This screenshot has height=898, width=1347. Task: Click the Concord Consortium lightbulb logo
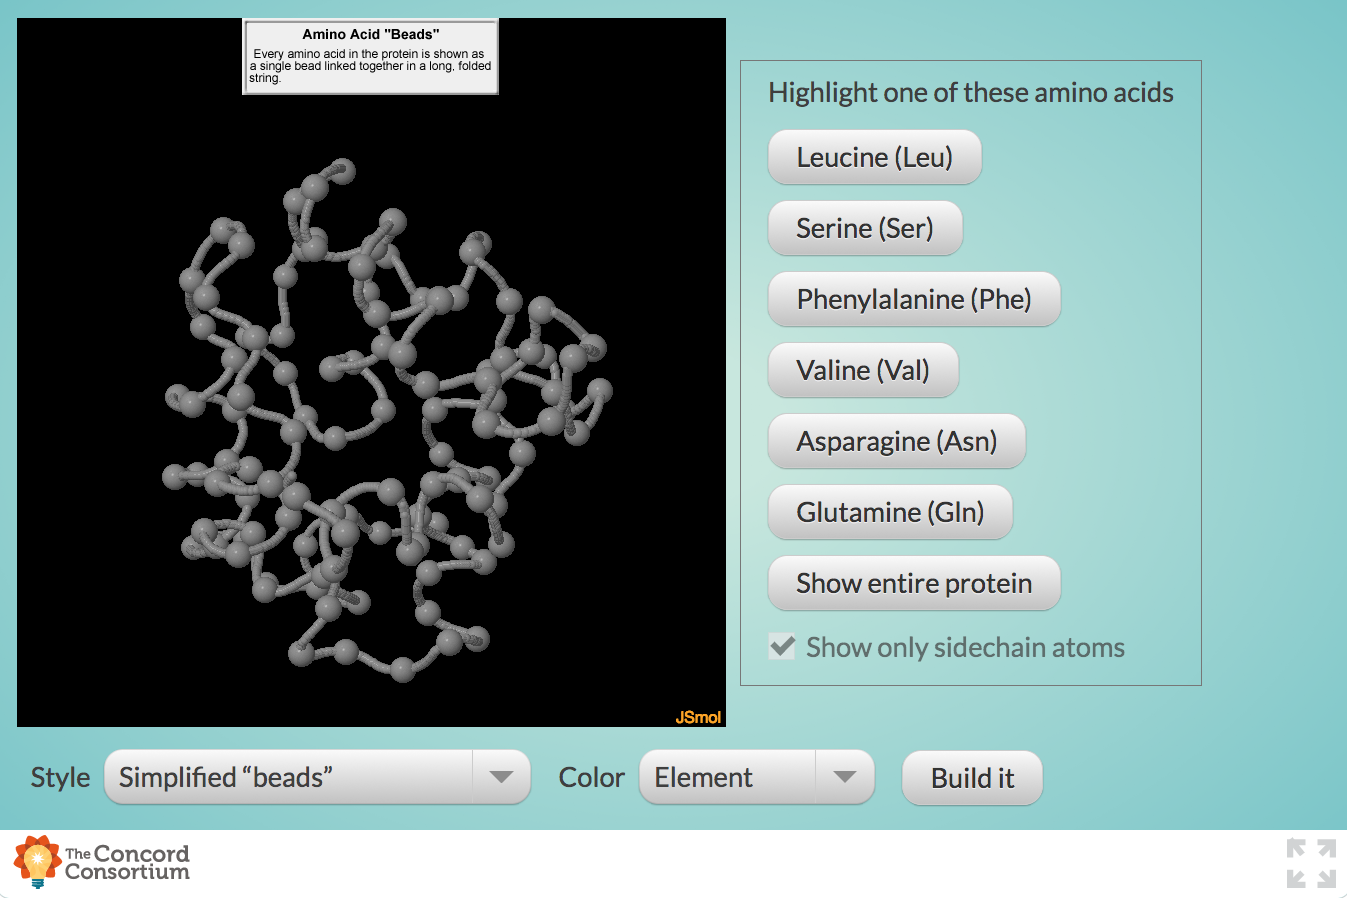tap(34, 861)
